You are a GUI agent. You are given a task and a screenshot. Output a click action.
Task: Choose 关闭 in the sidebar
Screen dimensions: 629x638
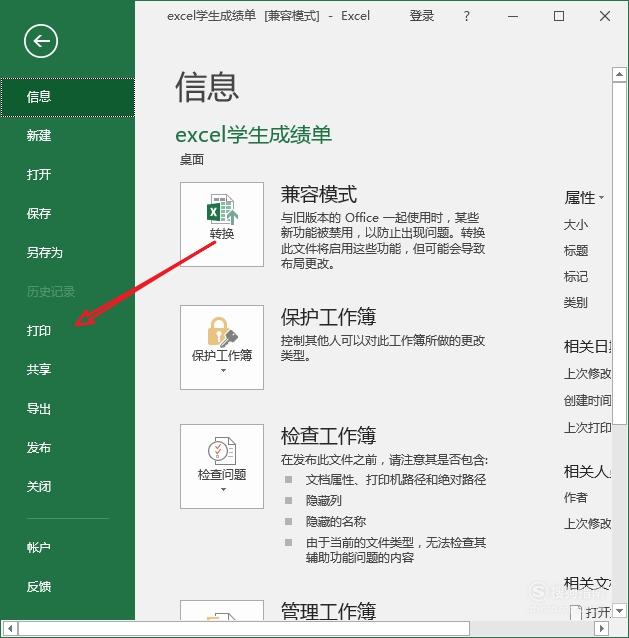pyautogui.click(x=68, y=487)
